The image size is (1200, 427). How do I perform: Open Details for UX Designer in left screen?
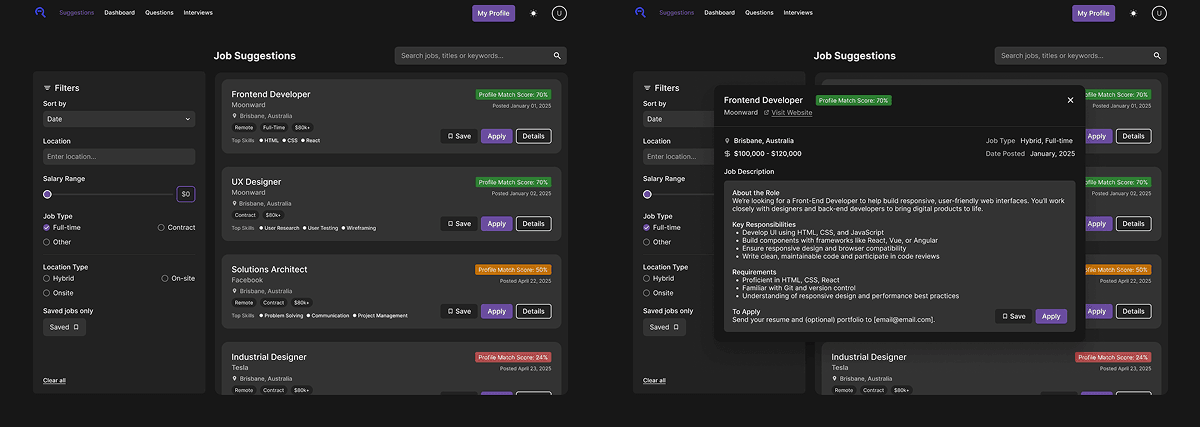pos(533,224)
